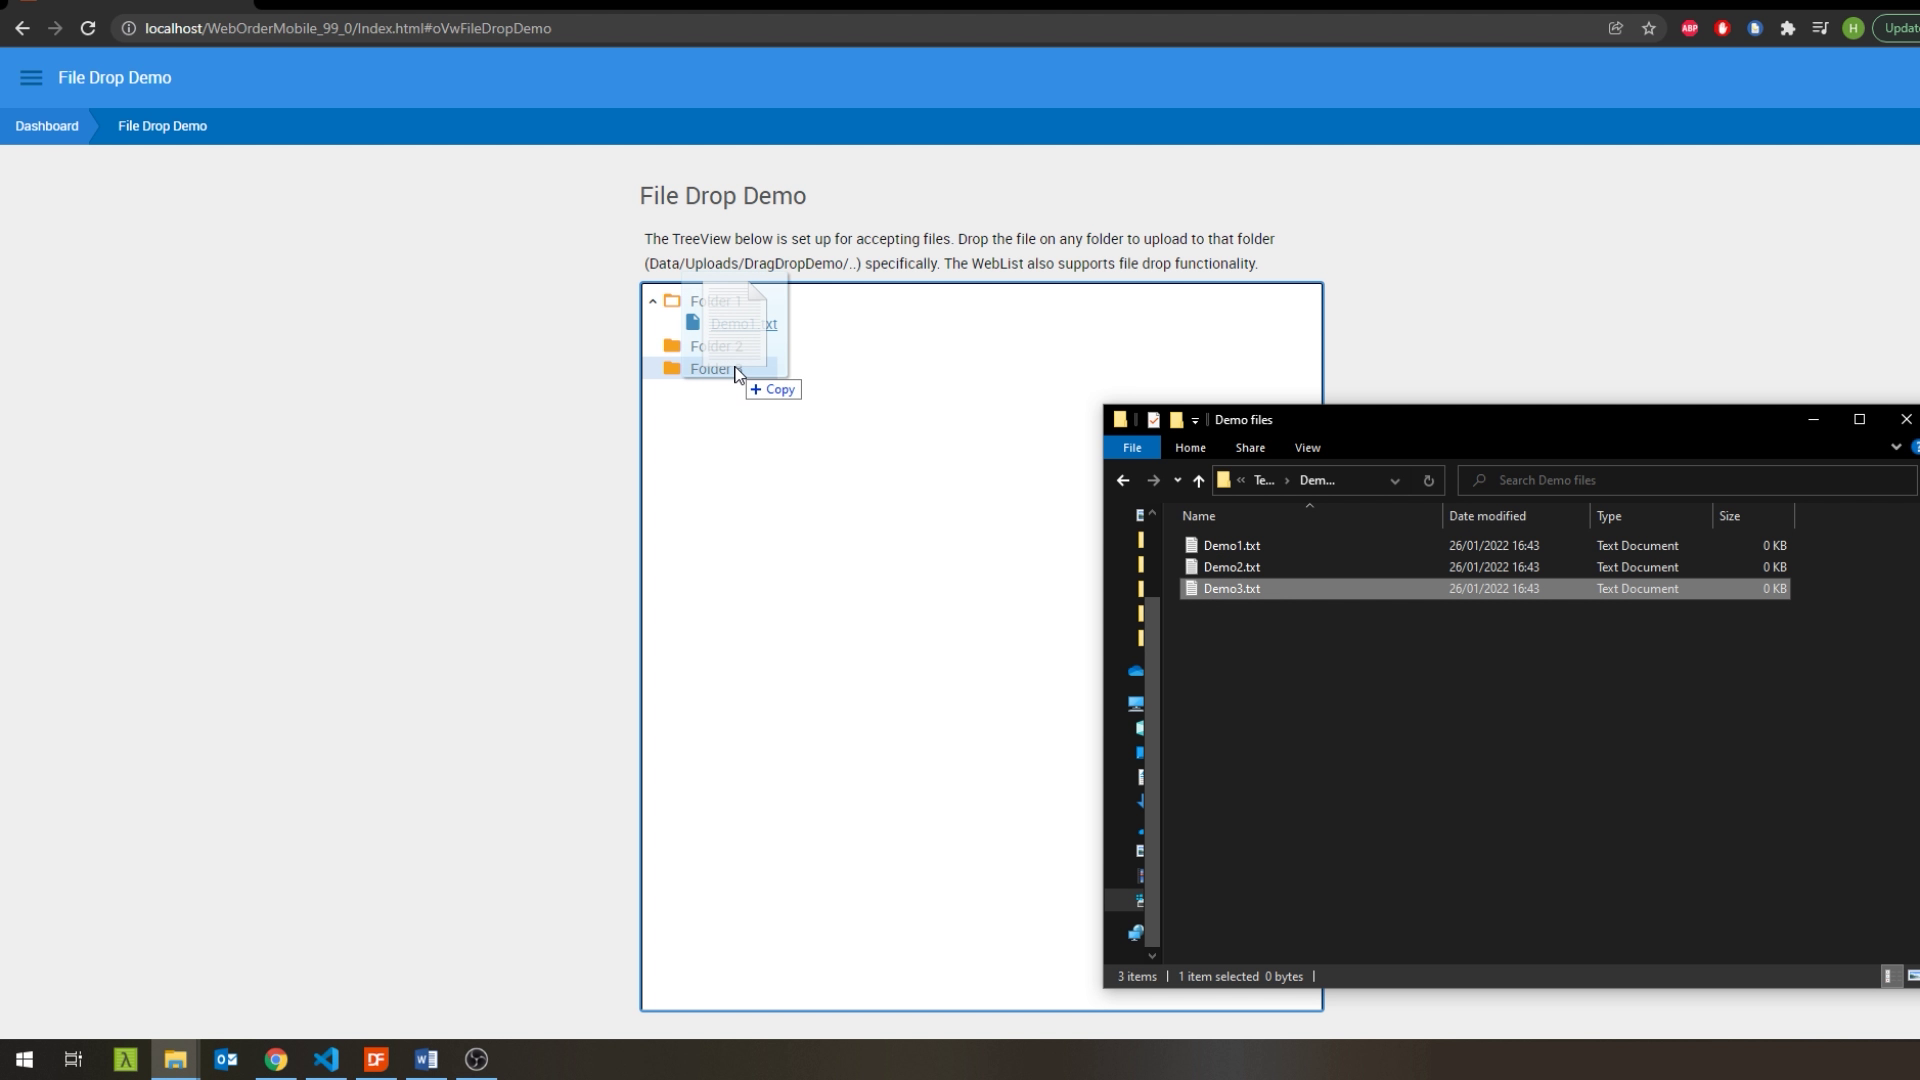Image resolution: width=1920 pixels, height=1080 pixels.
Task: Click the Search Demo files box
Action: point(1688,481)
